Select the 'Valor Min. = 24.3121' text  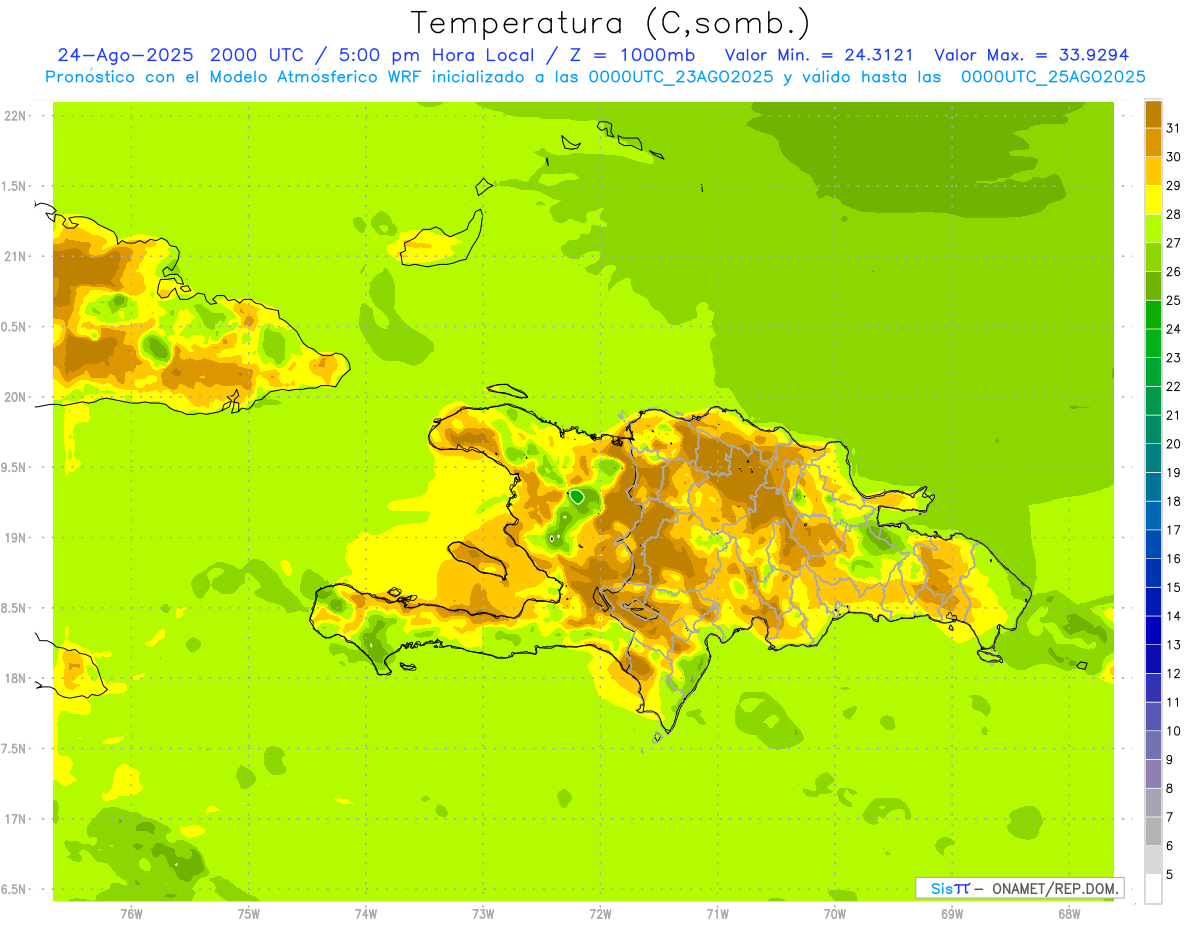[x=819, y=55]
